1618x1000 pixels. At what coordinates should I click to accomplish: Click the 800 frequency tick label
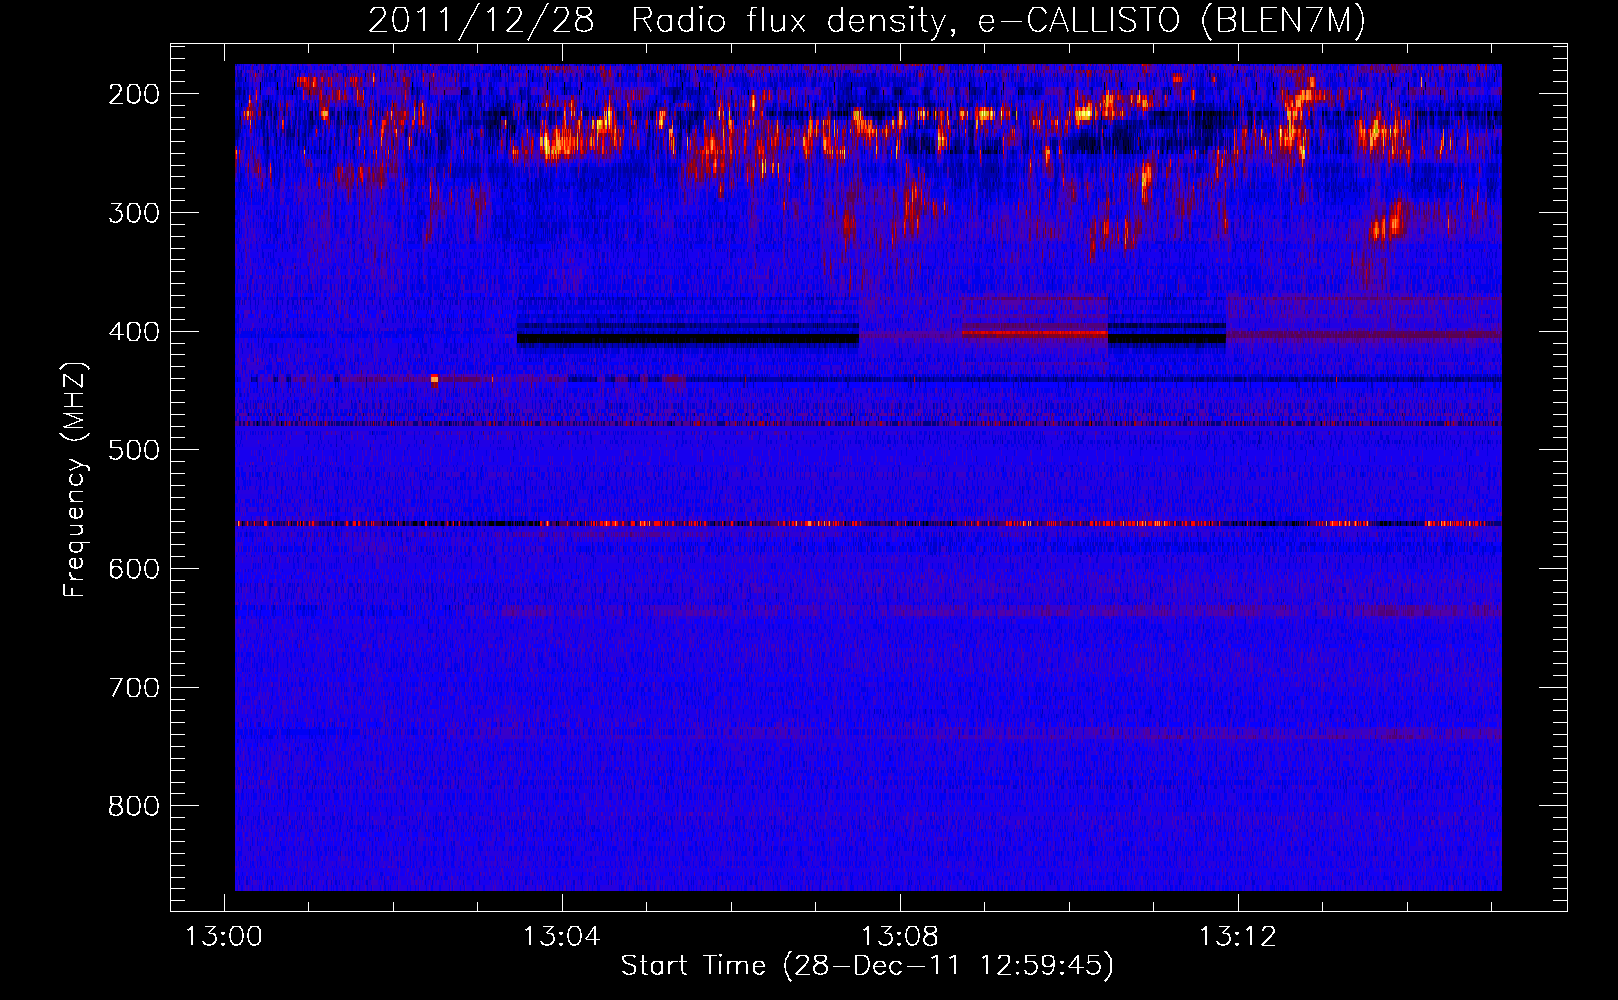134,806
